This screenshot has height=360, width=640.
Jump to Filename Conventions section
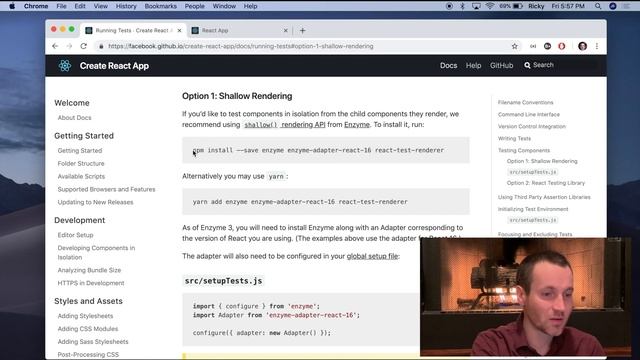[525, 102]
